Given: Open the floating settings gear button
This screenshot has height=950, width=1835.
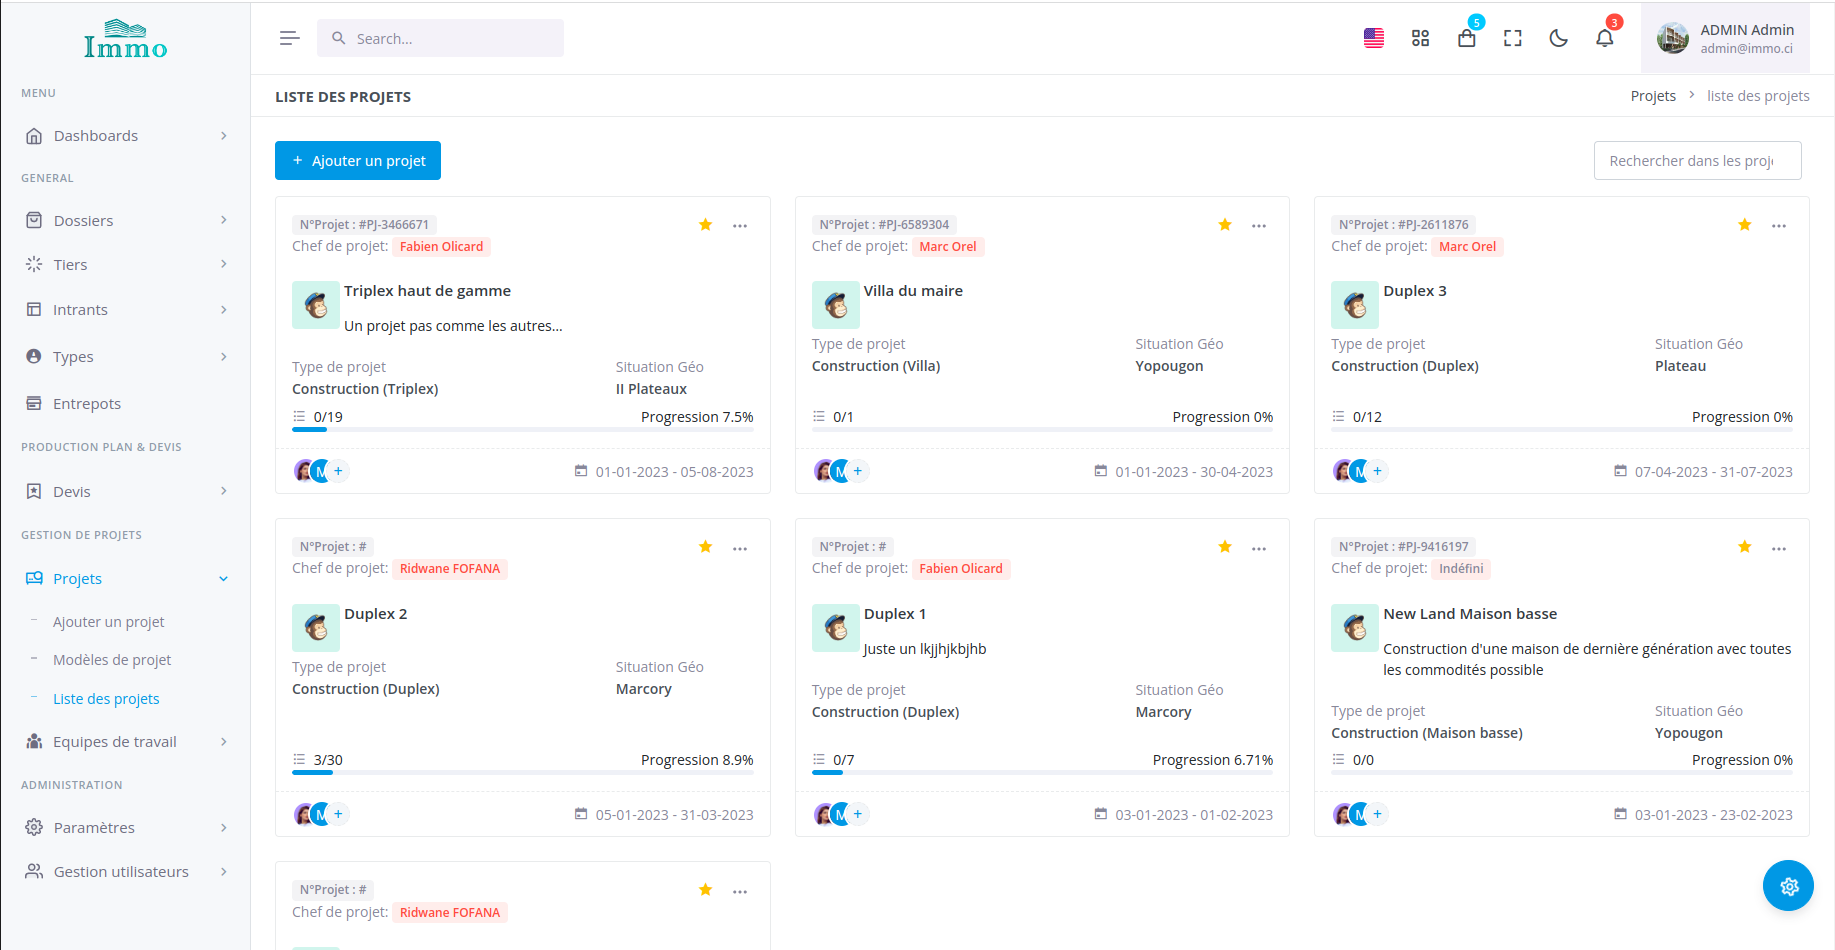Looking at the screenshot, I should pos(1788,886).
